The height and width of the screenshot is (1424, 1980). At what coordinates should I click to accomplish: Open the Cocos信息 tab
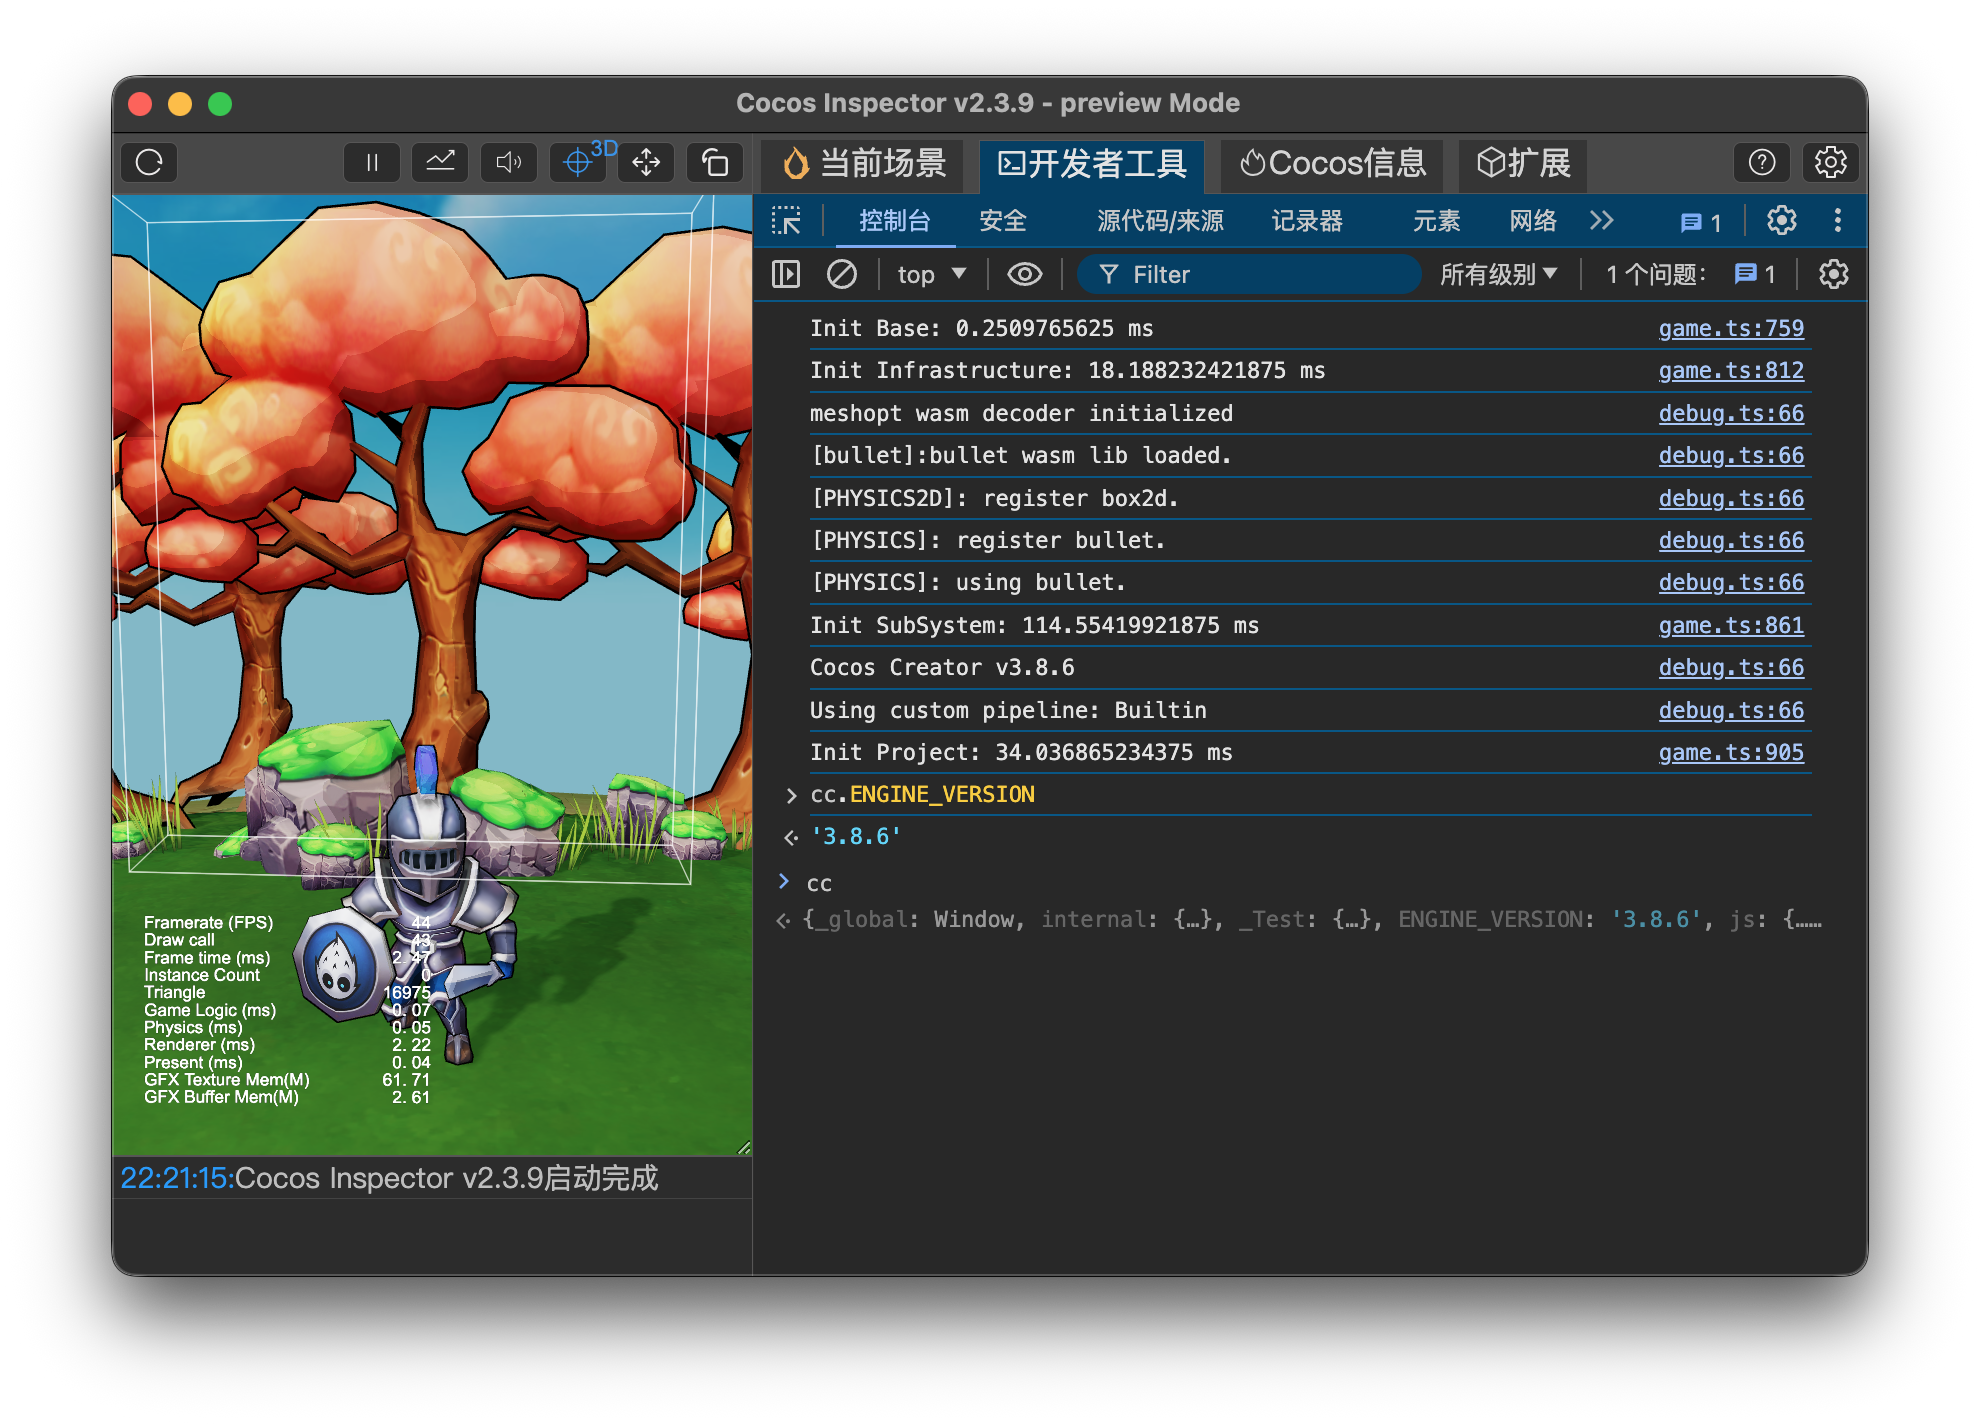click(1333, 163)
